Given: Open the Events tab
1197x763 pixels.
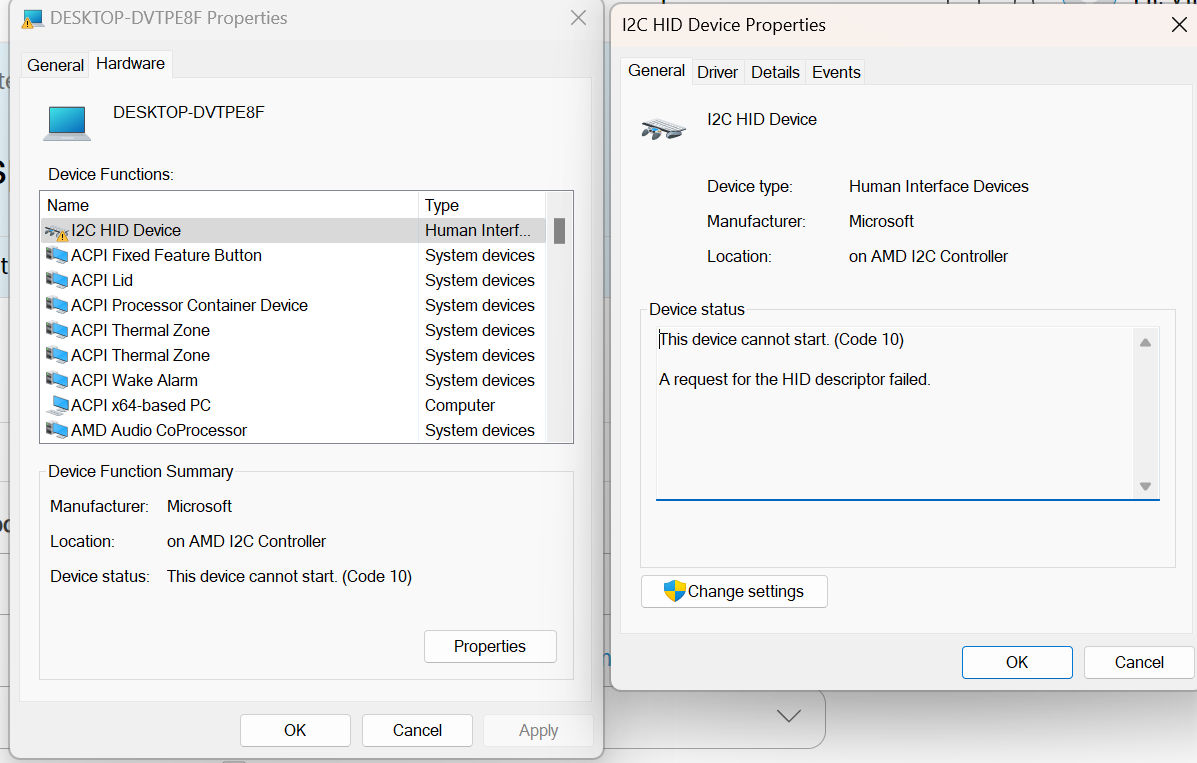Looking at the screenshot, I should pyautogui.click(x=836, y=71).
